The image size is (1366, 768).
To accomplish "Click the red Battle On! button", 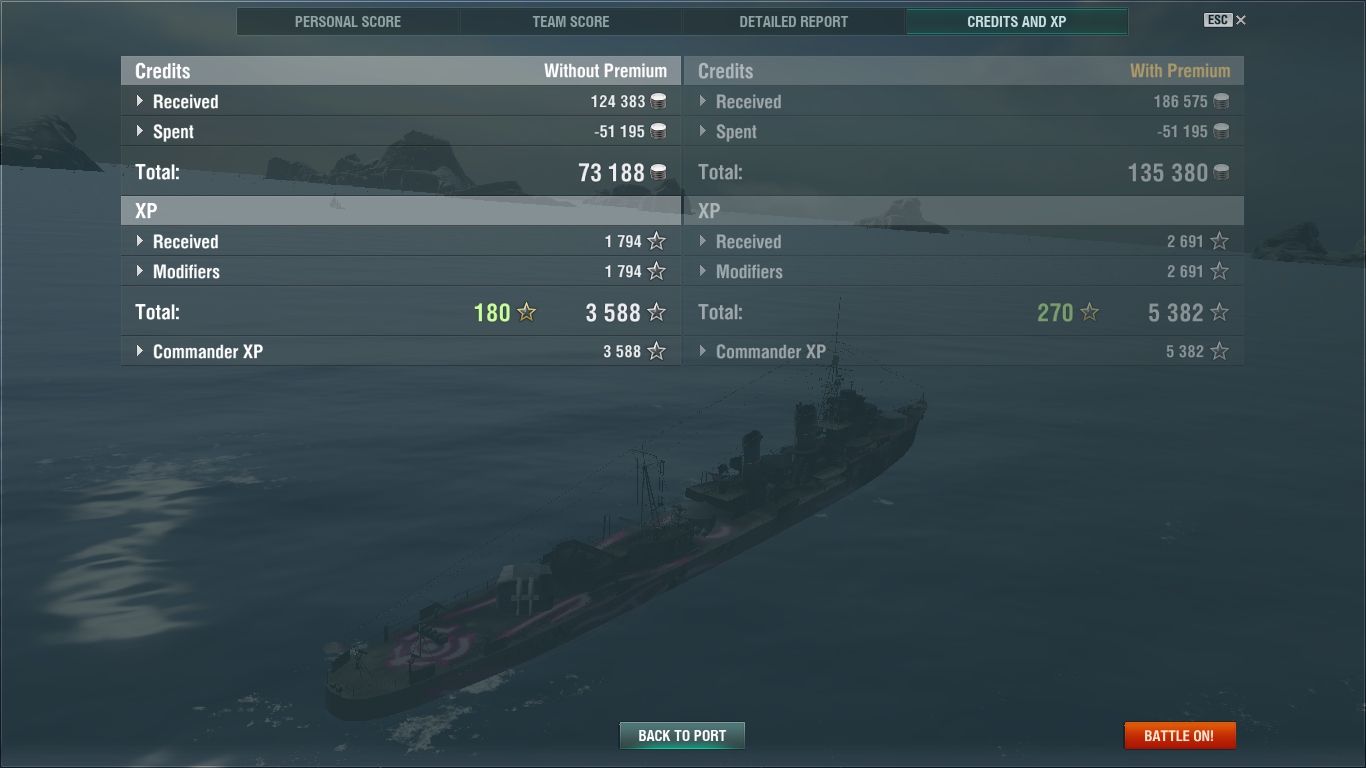I will pos(1180,735).
